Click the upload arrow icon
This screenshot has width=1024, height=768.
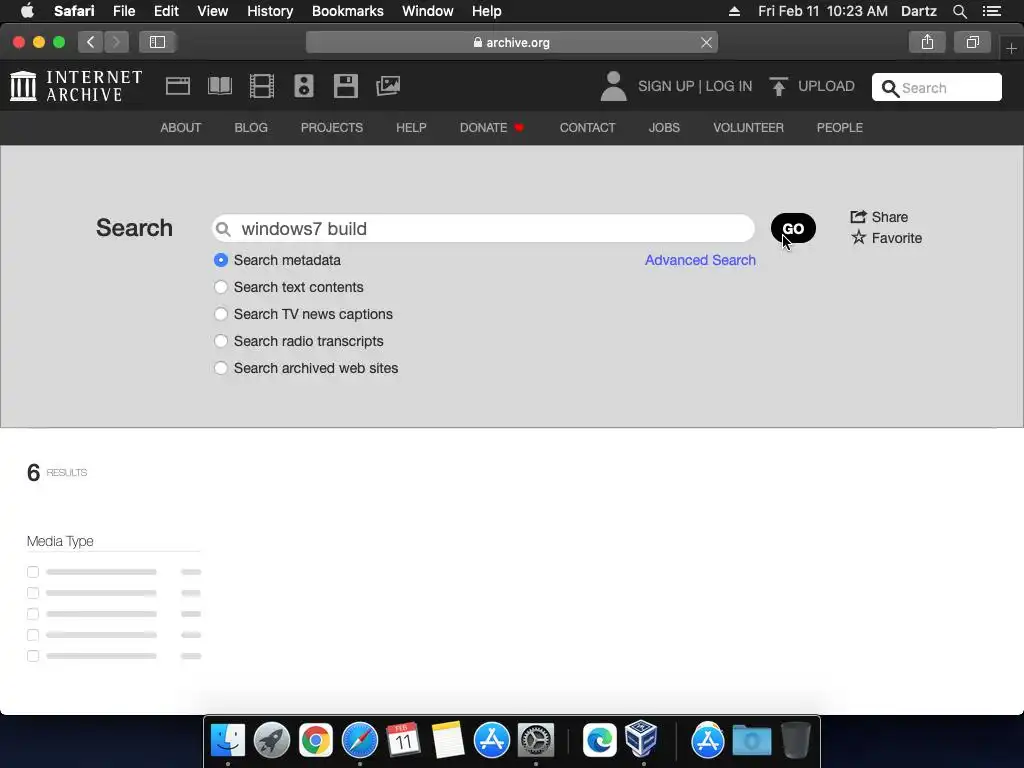click(778, 86)
